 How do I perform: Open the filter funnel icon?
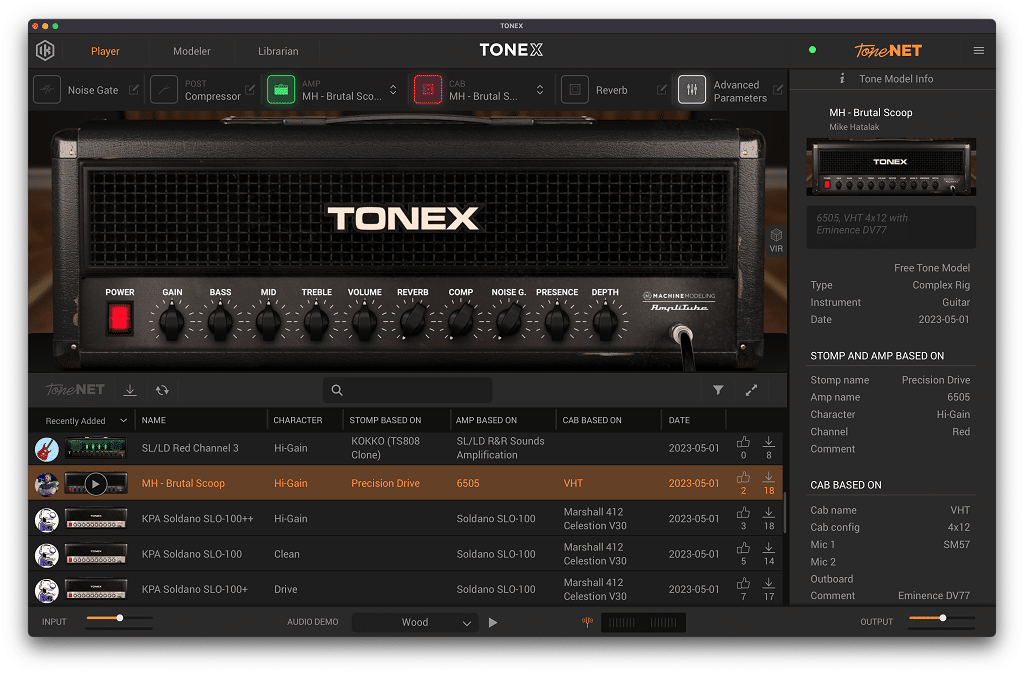click(718, 390)
